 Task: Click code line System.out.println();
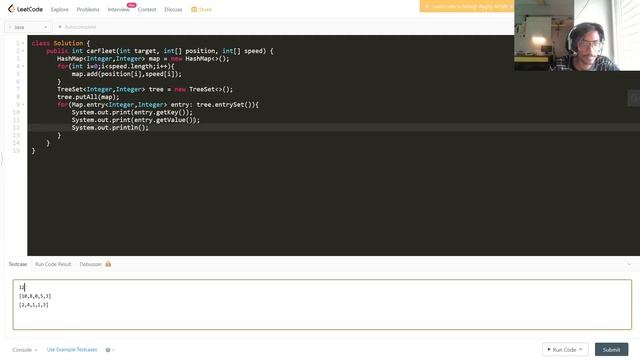click(x=110, y=127)
